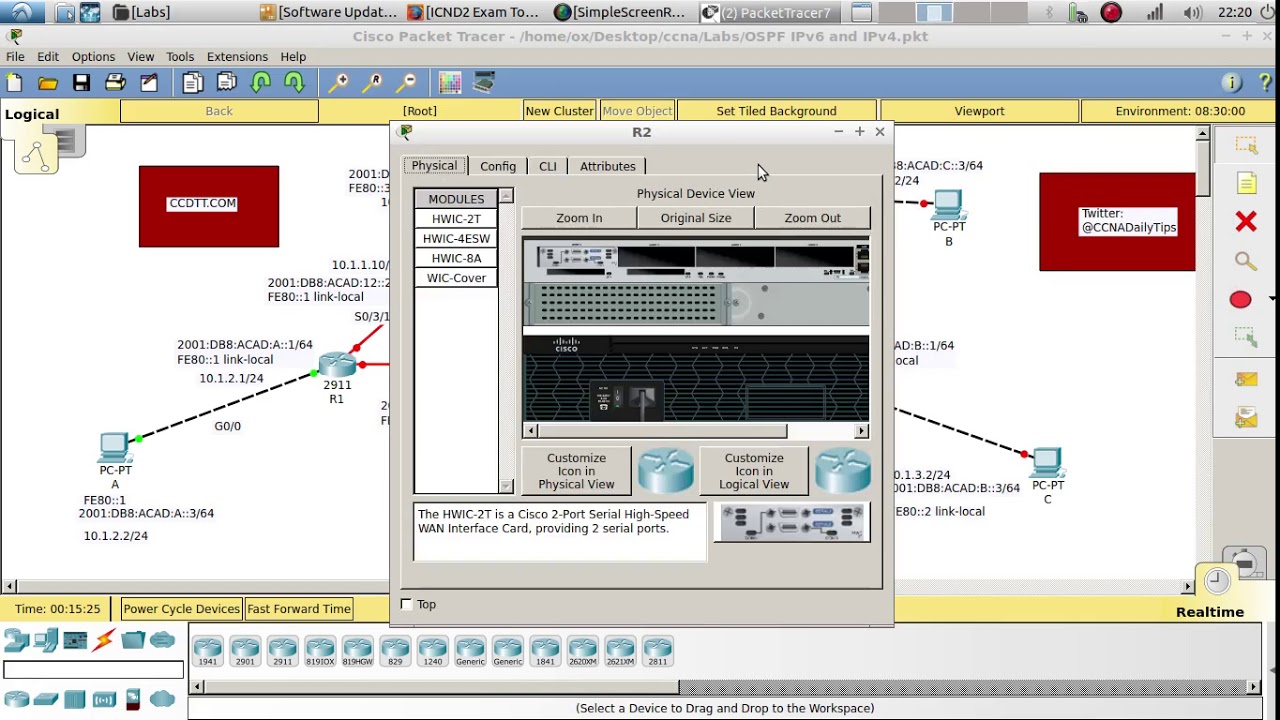
Task: Pick the 2811 router device
Action: [x=657, y=651]
